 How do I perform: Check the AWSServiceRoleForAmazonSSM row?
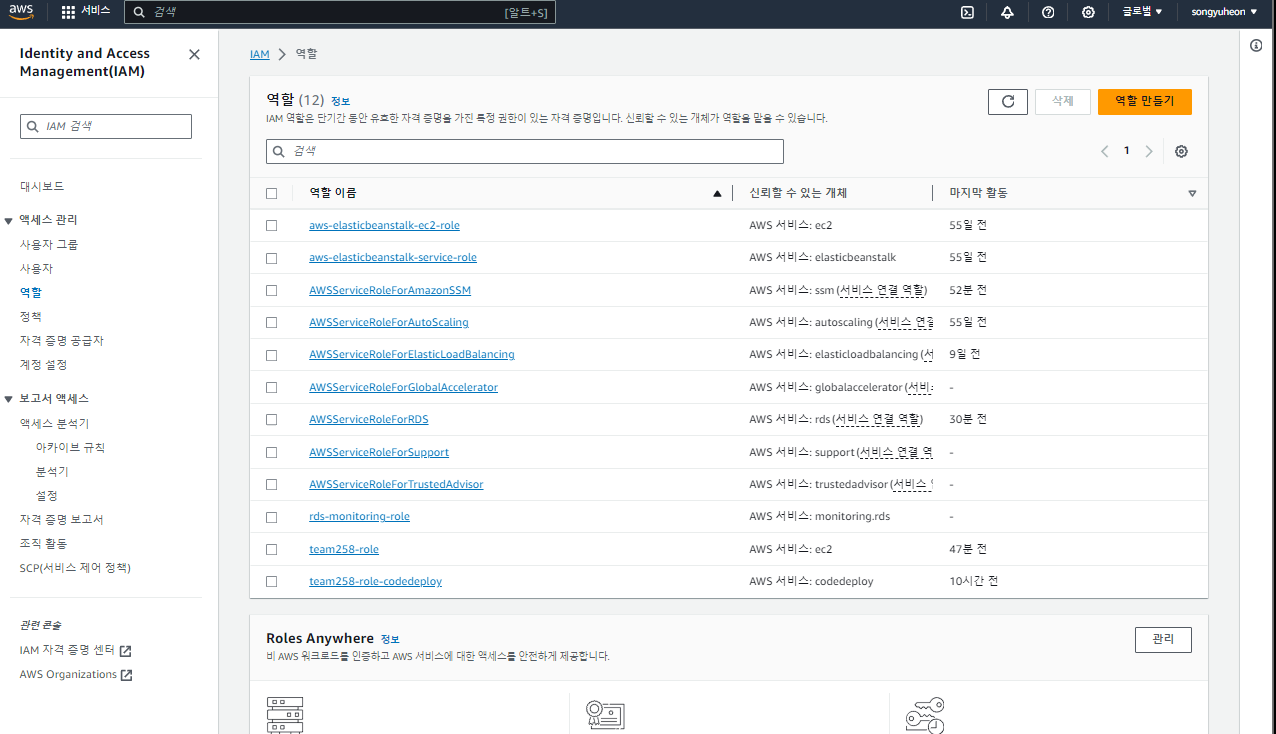pyautogui.click(x=271, y=290)
